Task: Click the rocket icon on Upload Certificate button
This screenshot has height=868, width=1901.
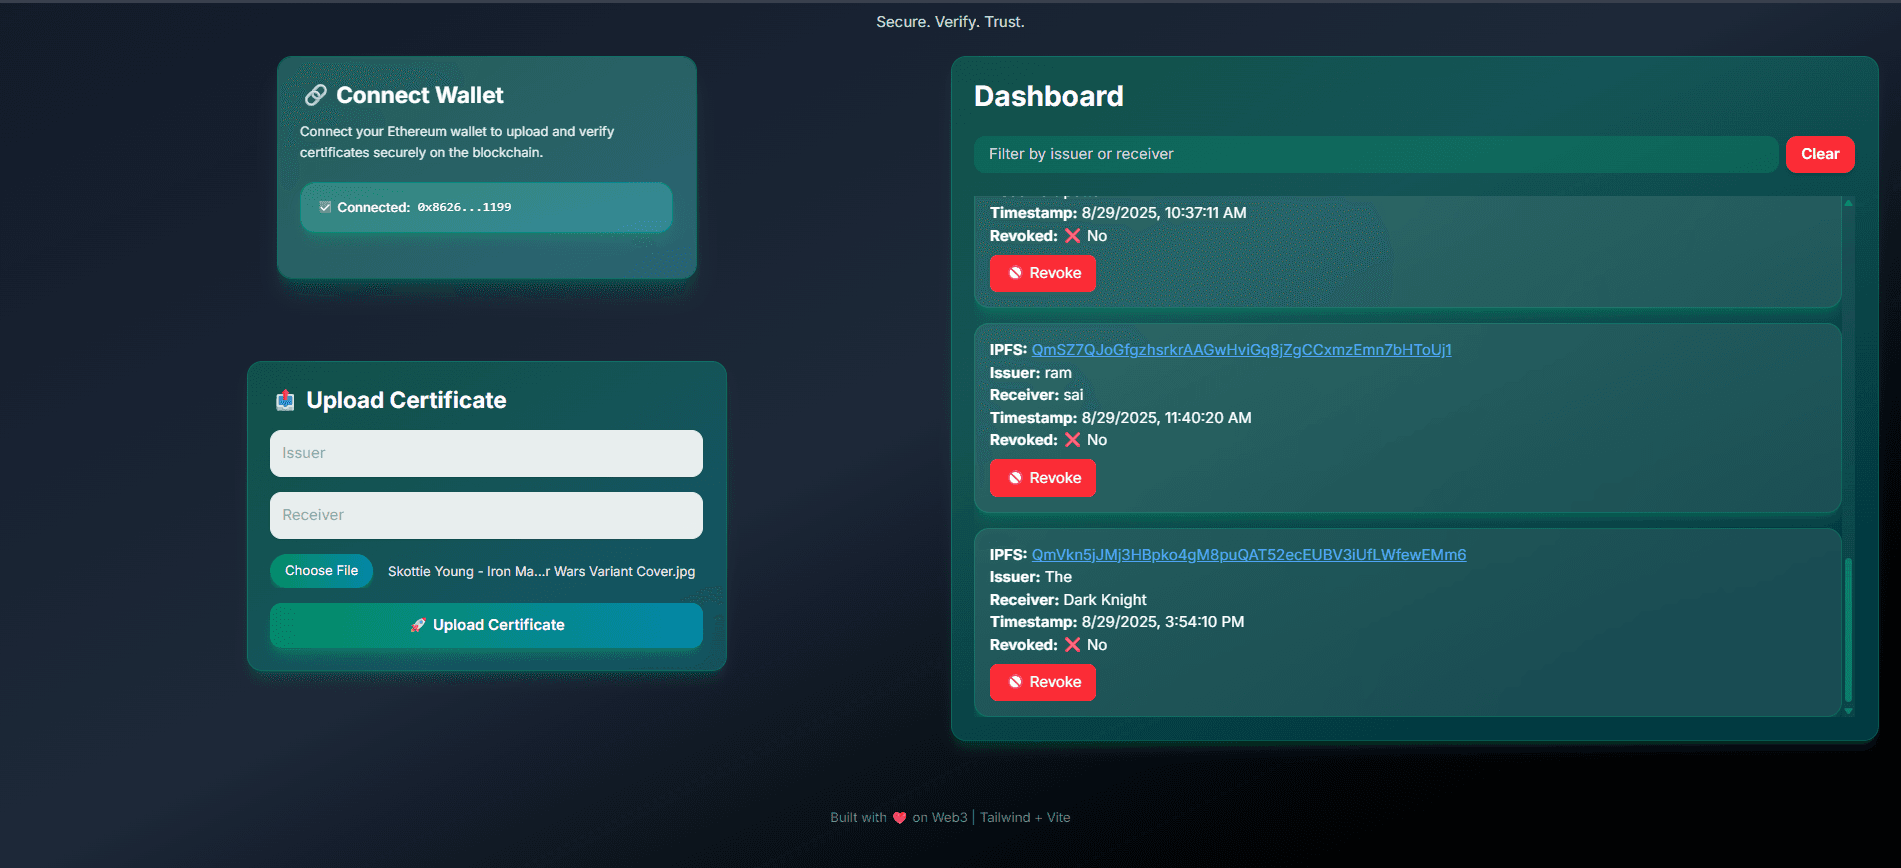Action: click(x=418, y=625)
